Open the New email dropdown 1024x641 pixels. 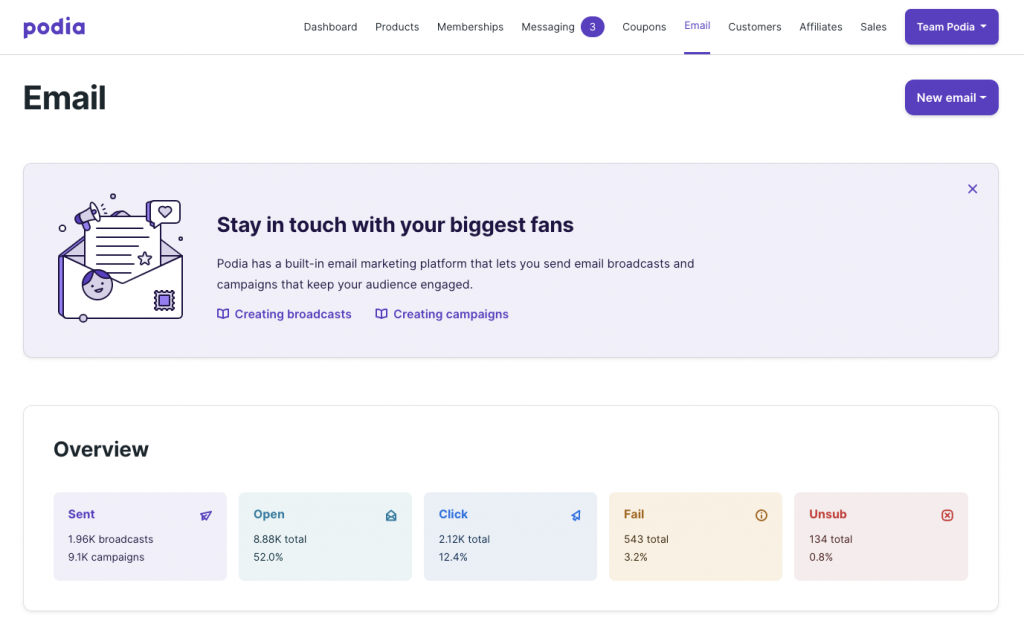(x=951, y=98)
